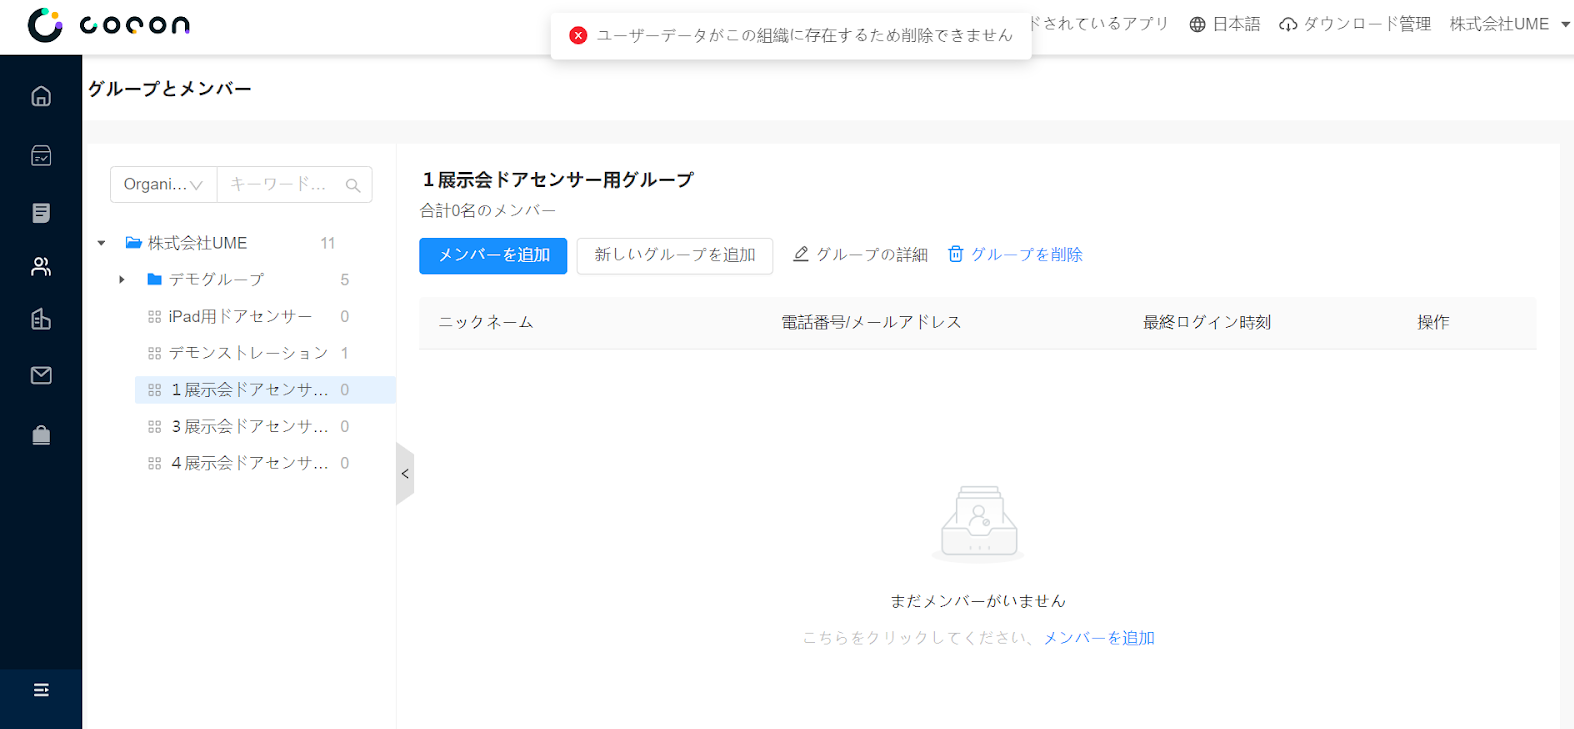Viewport: 1574px width, 729px height.
Task: Click 操作 column header
Action: pos(1433,322)
